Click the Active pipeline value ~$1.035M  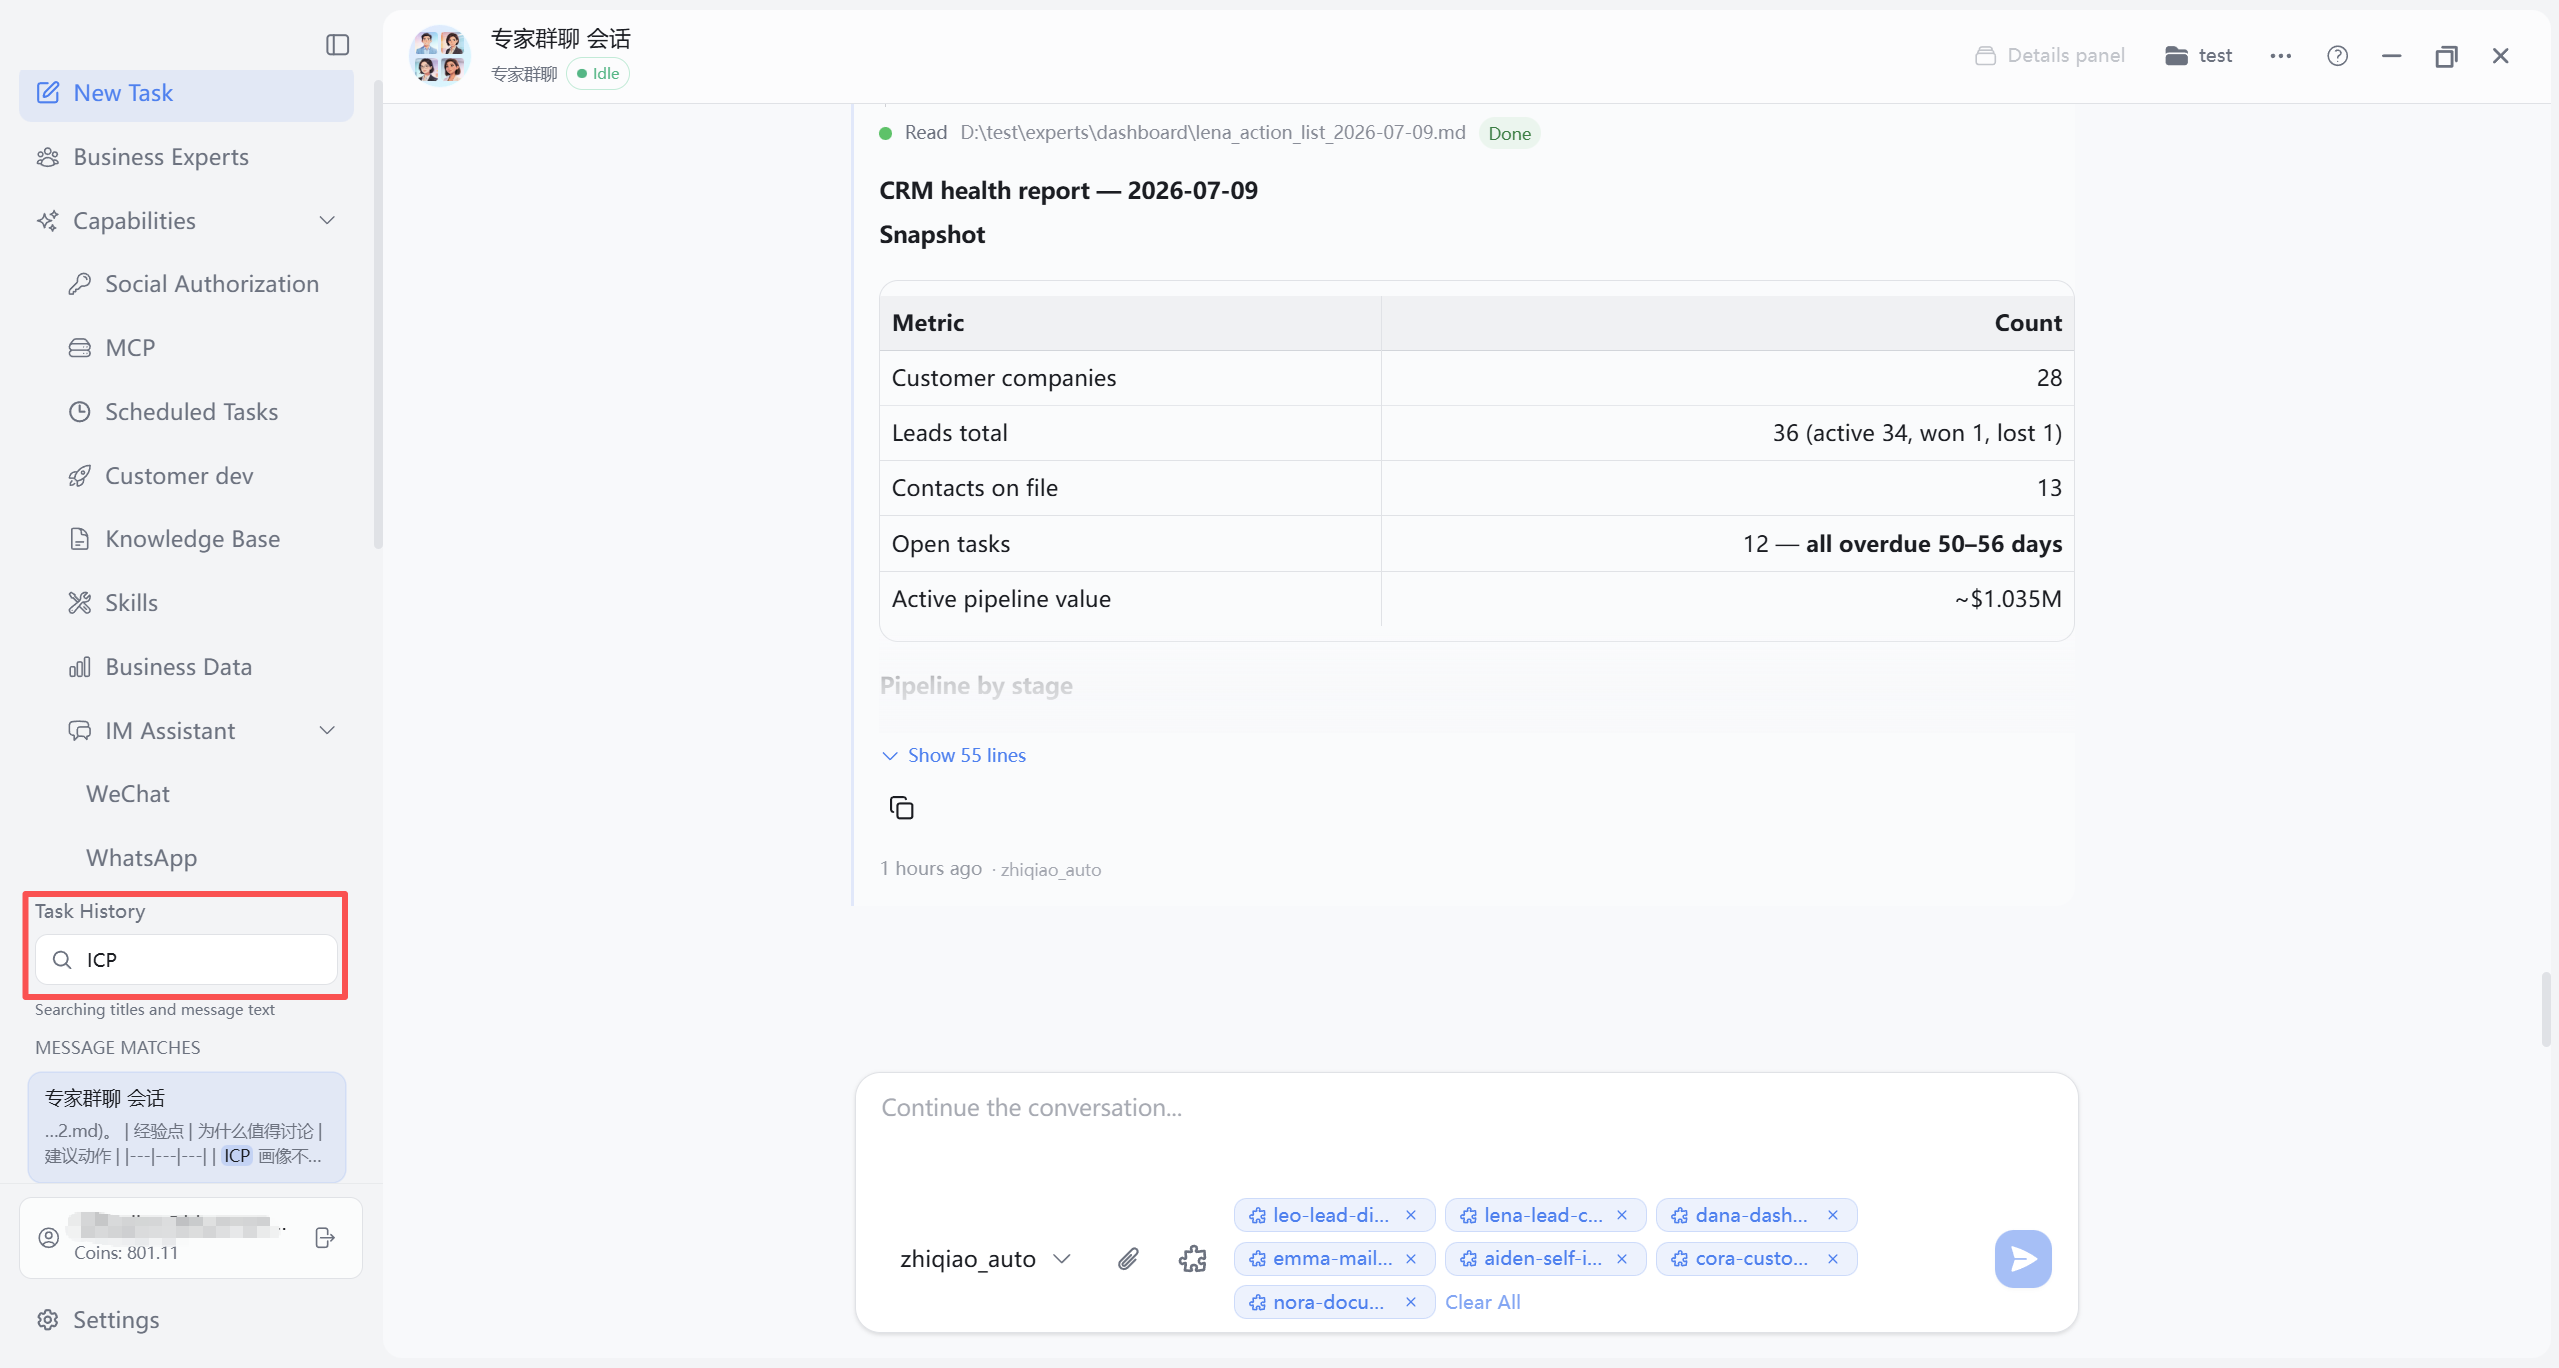tap(2008, 599)
